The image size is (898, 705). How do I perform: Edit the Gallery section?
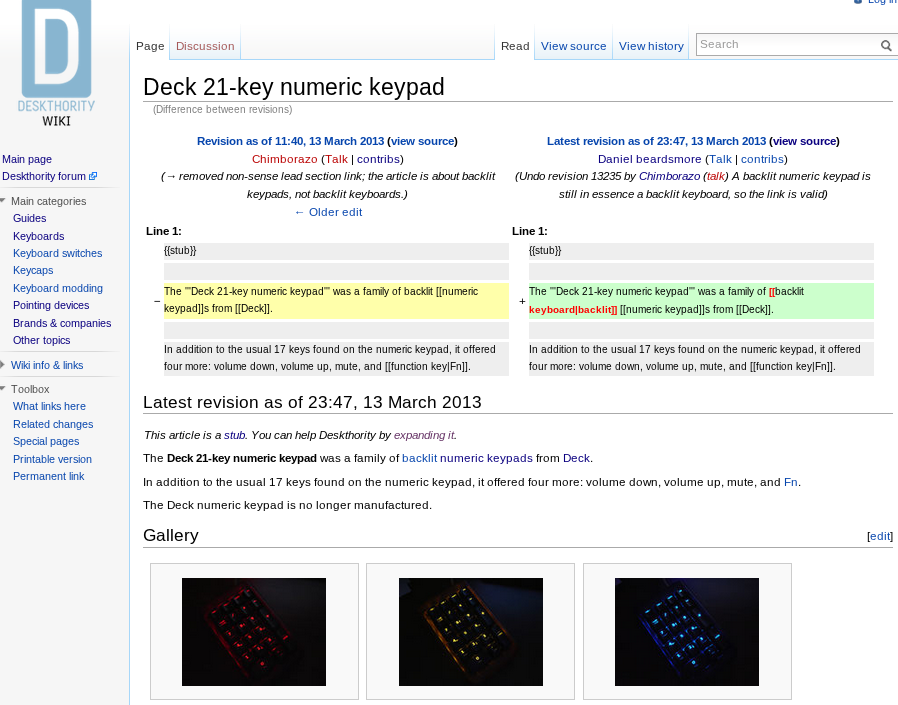point(880,536)
